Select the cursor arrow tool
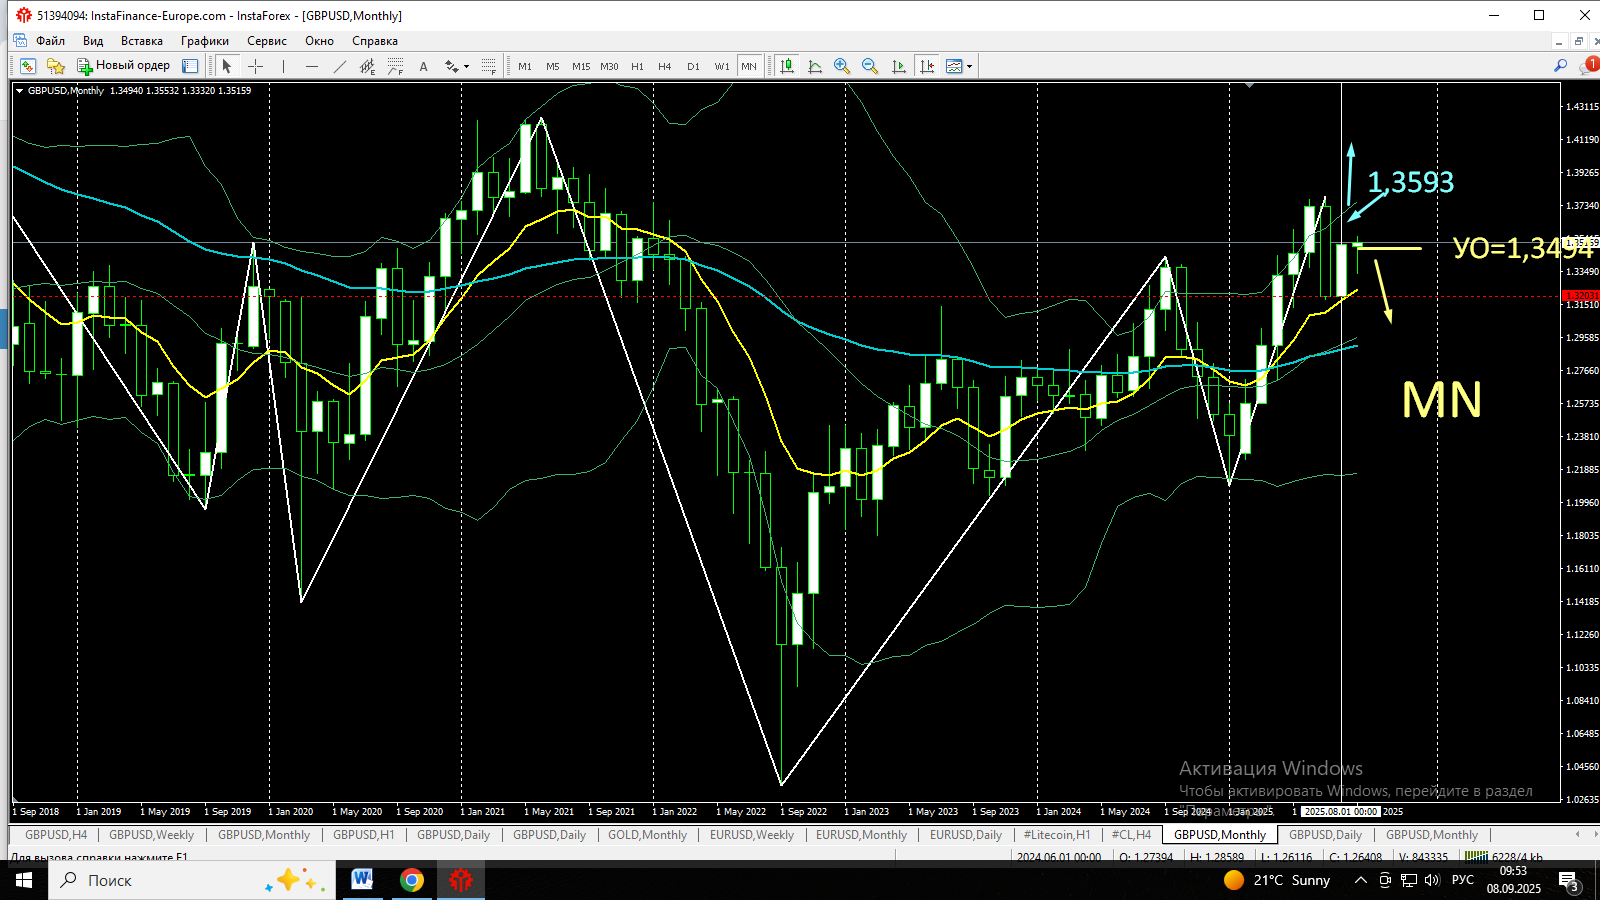Screen dimensions: 1600x900 pos(227,66)
